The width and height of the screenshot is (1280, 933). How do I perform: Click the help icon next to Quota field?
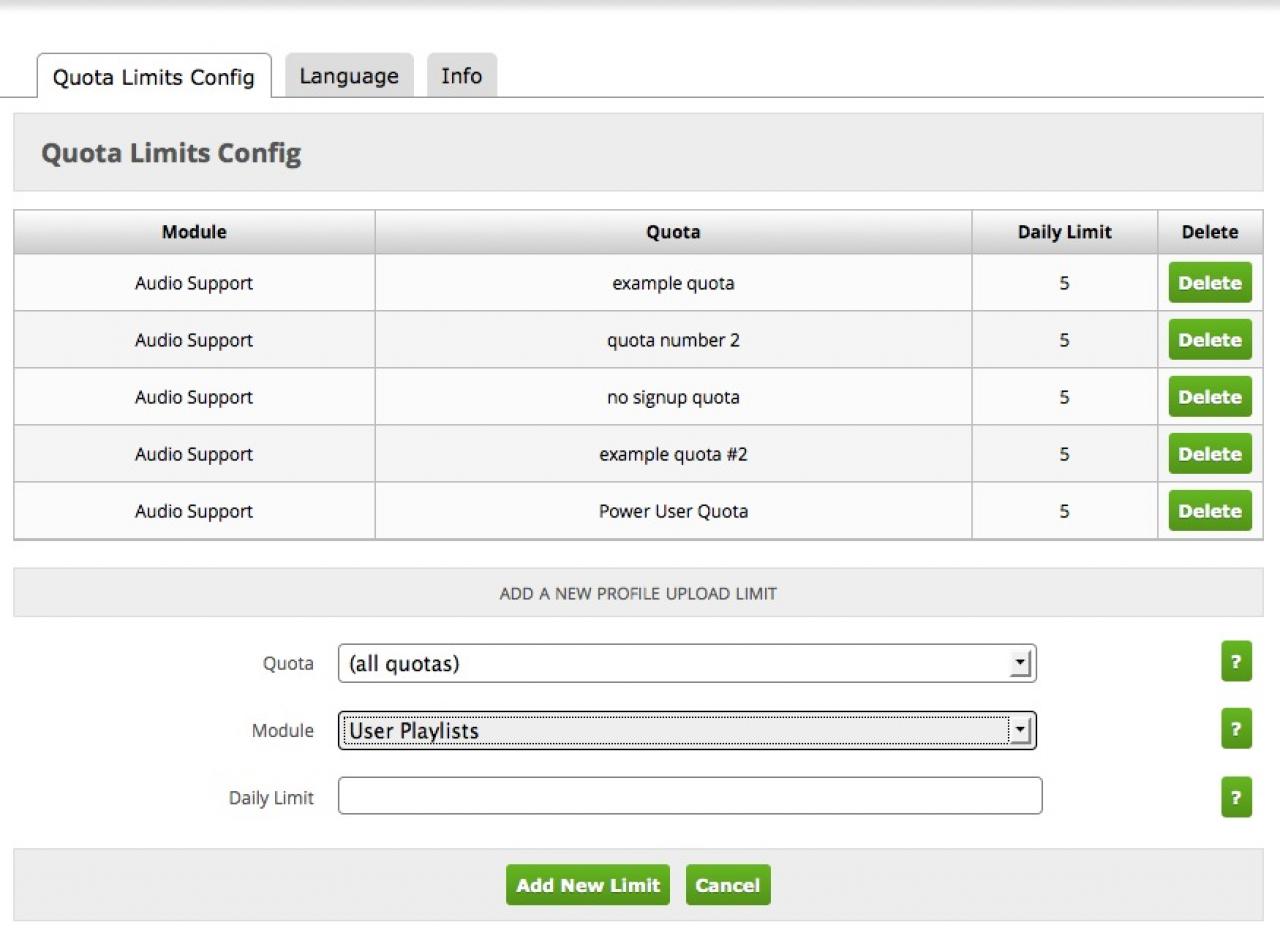coord(1236,662)
